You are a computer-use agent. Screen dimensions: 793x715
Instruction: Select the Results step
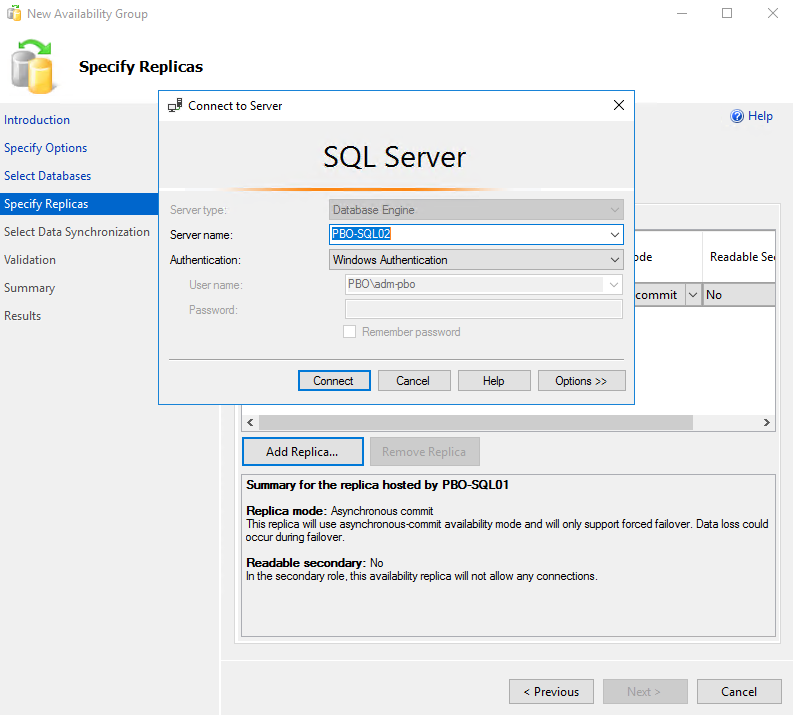[x=23, y=316]
